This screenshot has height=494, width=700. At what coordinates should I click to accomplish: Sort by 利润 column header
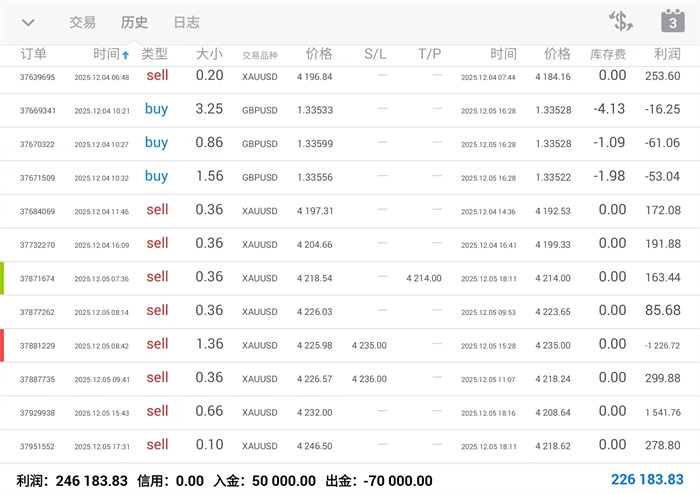click(666, 54)
